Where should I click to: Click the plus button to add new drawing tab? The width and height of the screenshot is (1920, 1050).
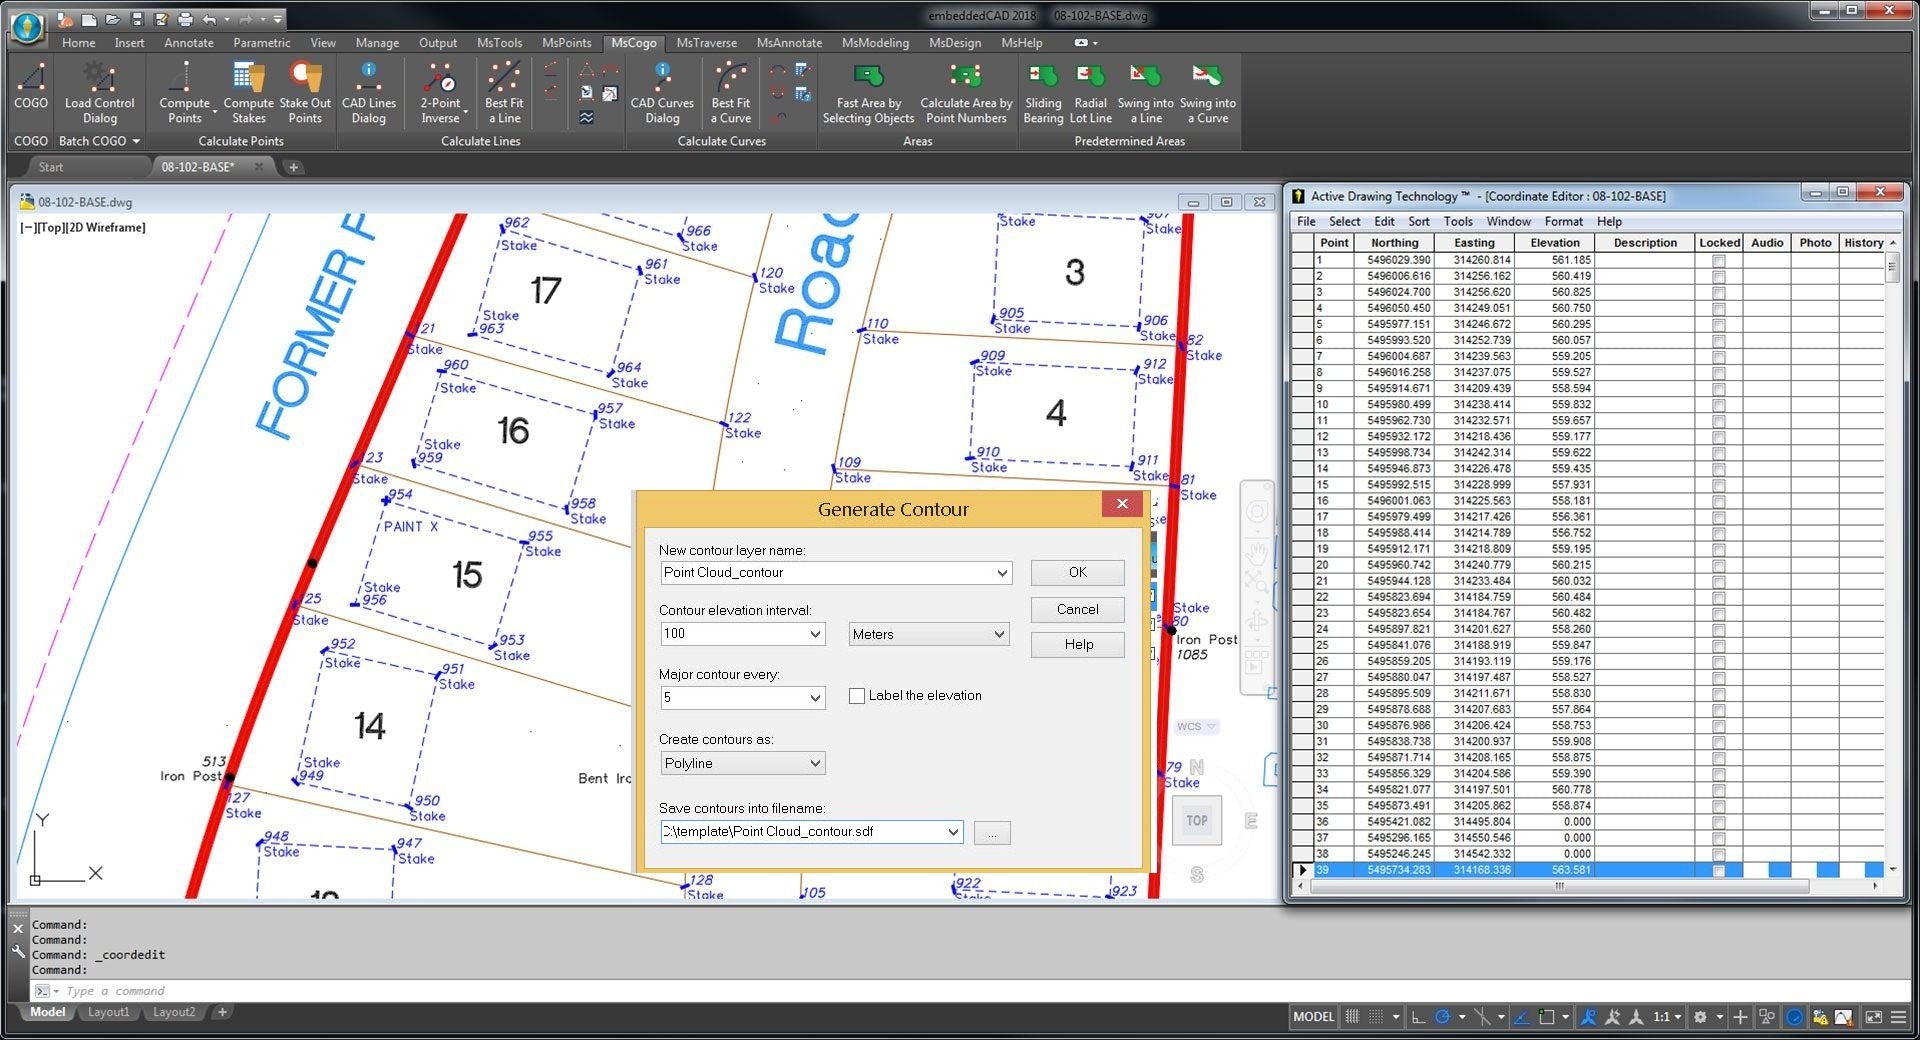pyautogui.click(x=293, y=167)
